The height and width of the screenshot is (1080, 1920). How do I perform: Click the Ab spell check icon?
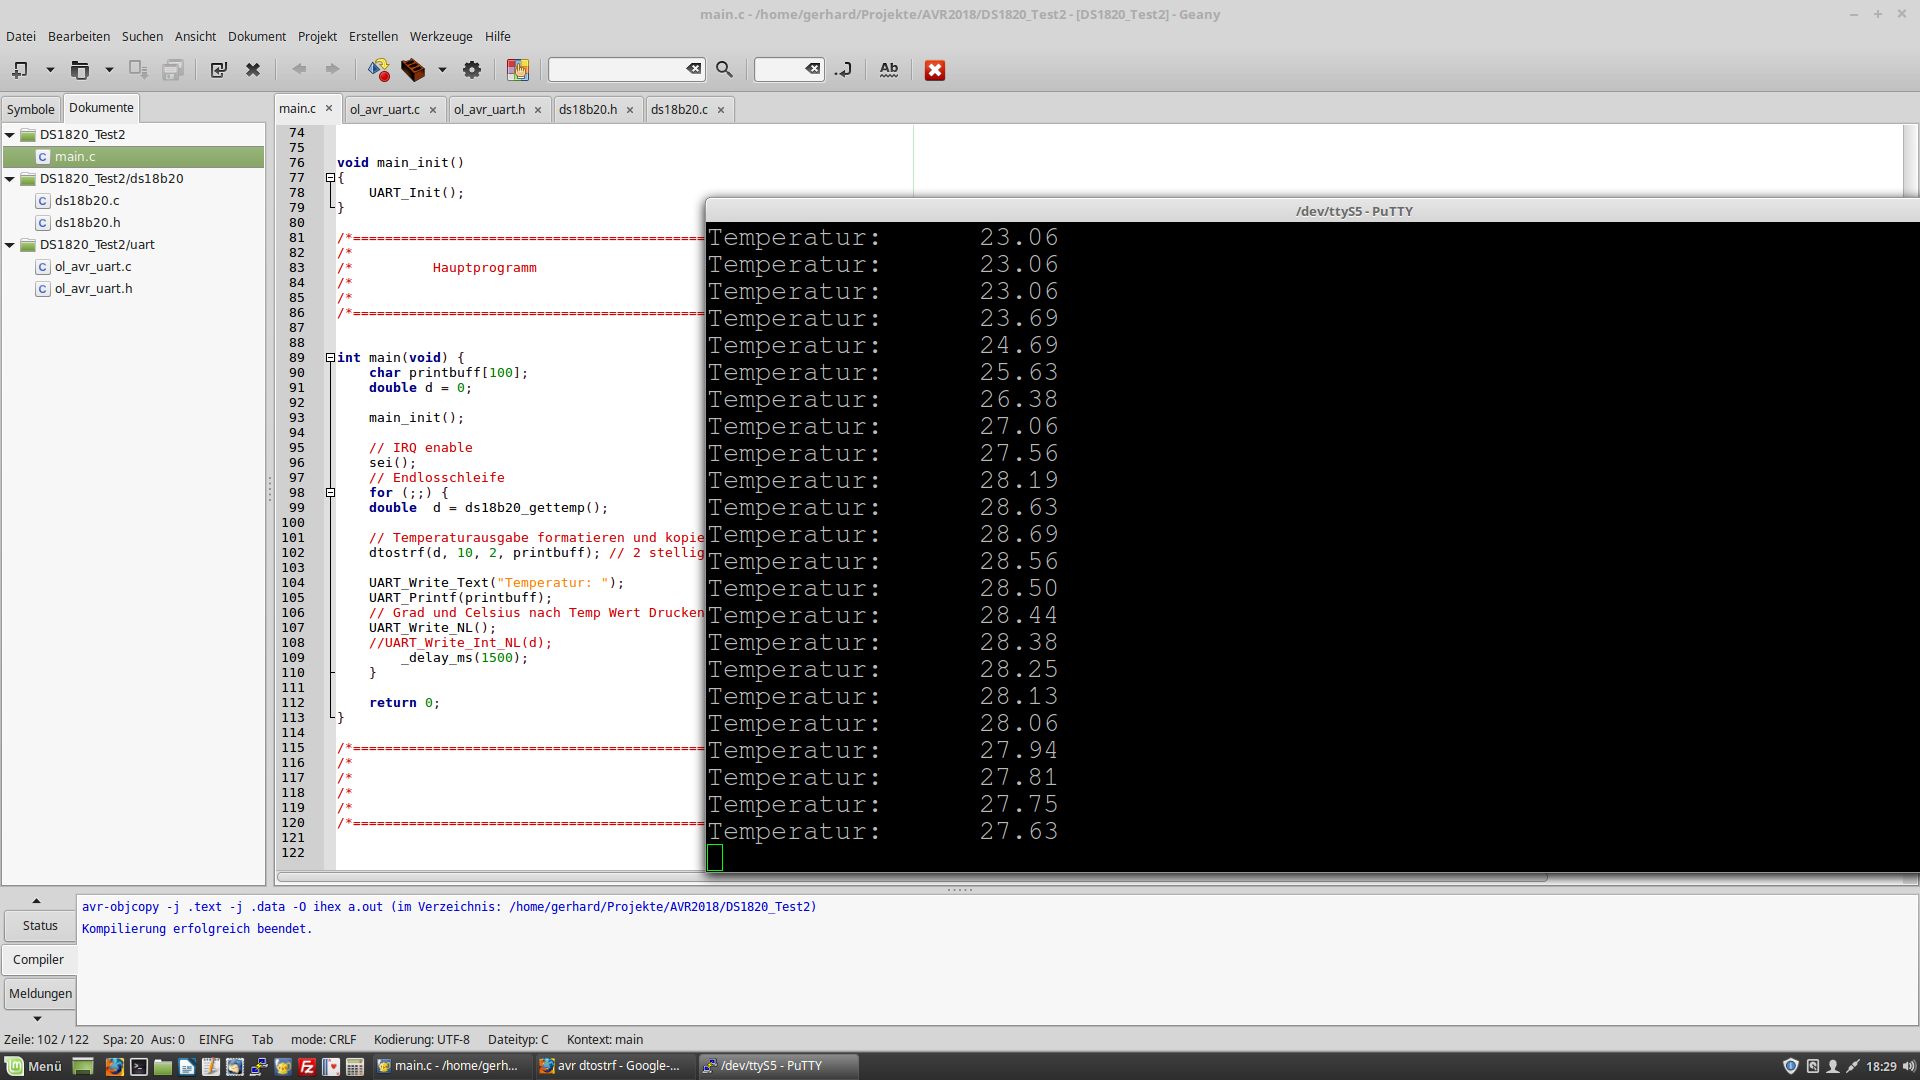(889, 70)
